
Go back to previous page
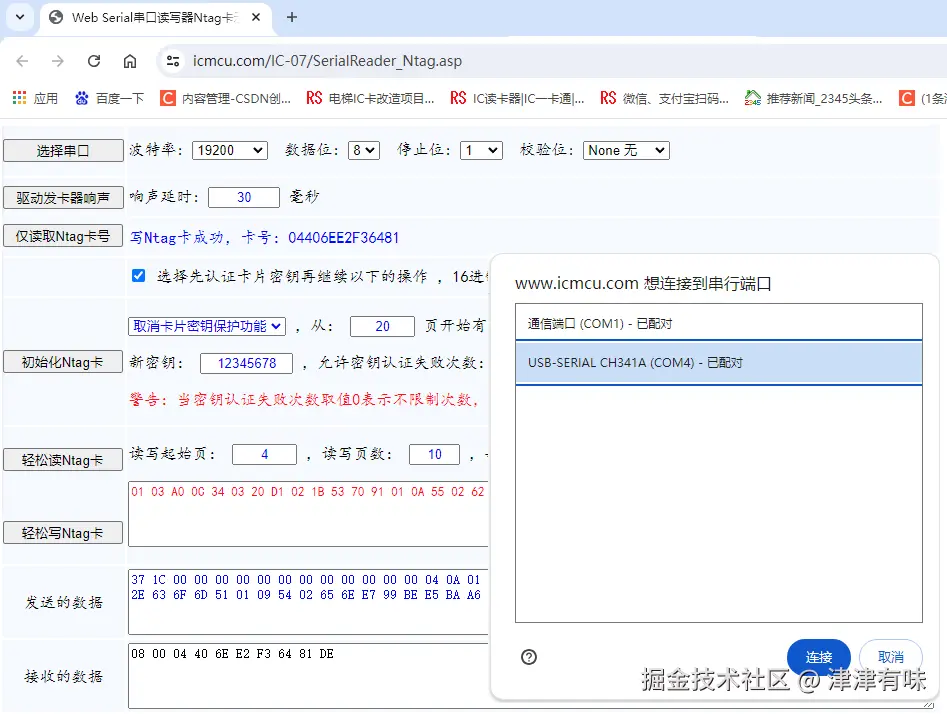coord(22,61)
